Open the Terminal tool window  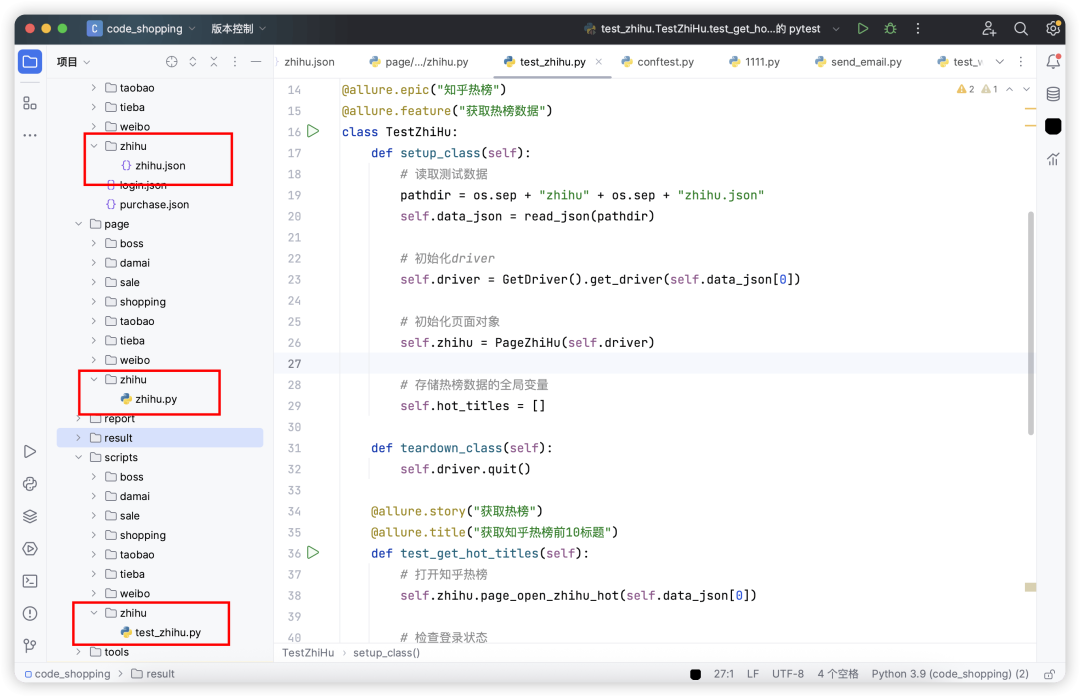point(30,581)
